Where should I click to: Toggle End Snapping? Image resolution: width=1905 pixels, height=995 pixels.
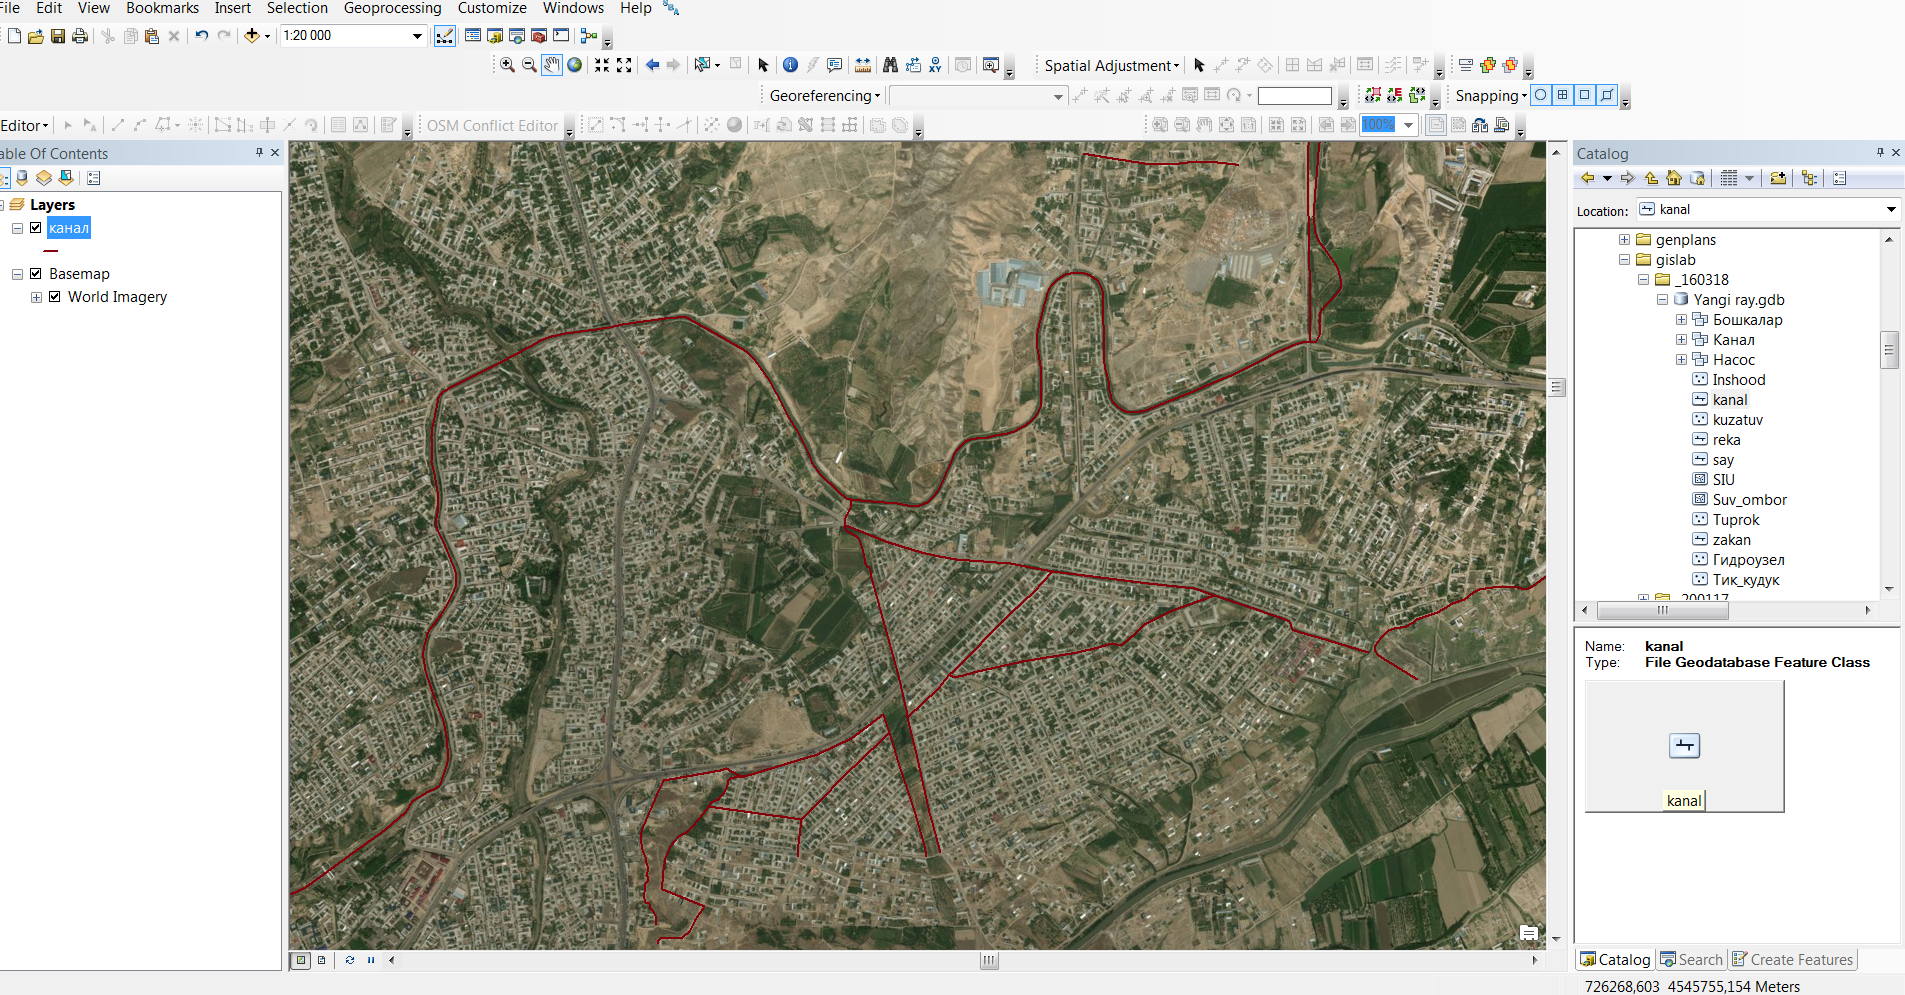[x=1562, y=95]
